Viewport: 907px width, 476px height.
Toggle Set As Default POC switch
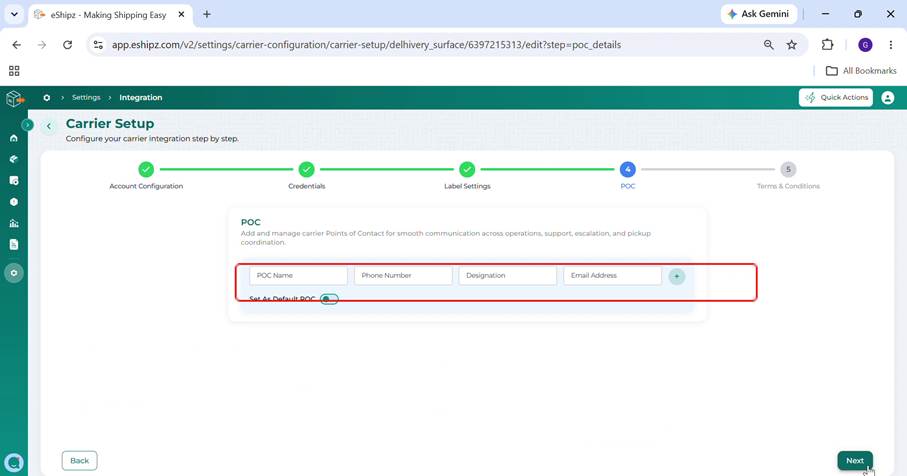(x=329, y=299)
